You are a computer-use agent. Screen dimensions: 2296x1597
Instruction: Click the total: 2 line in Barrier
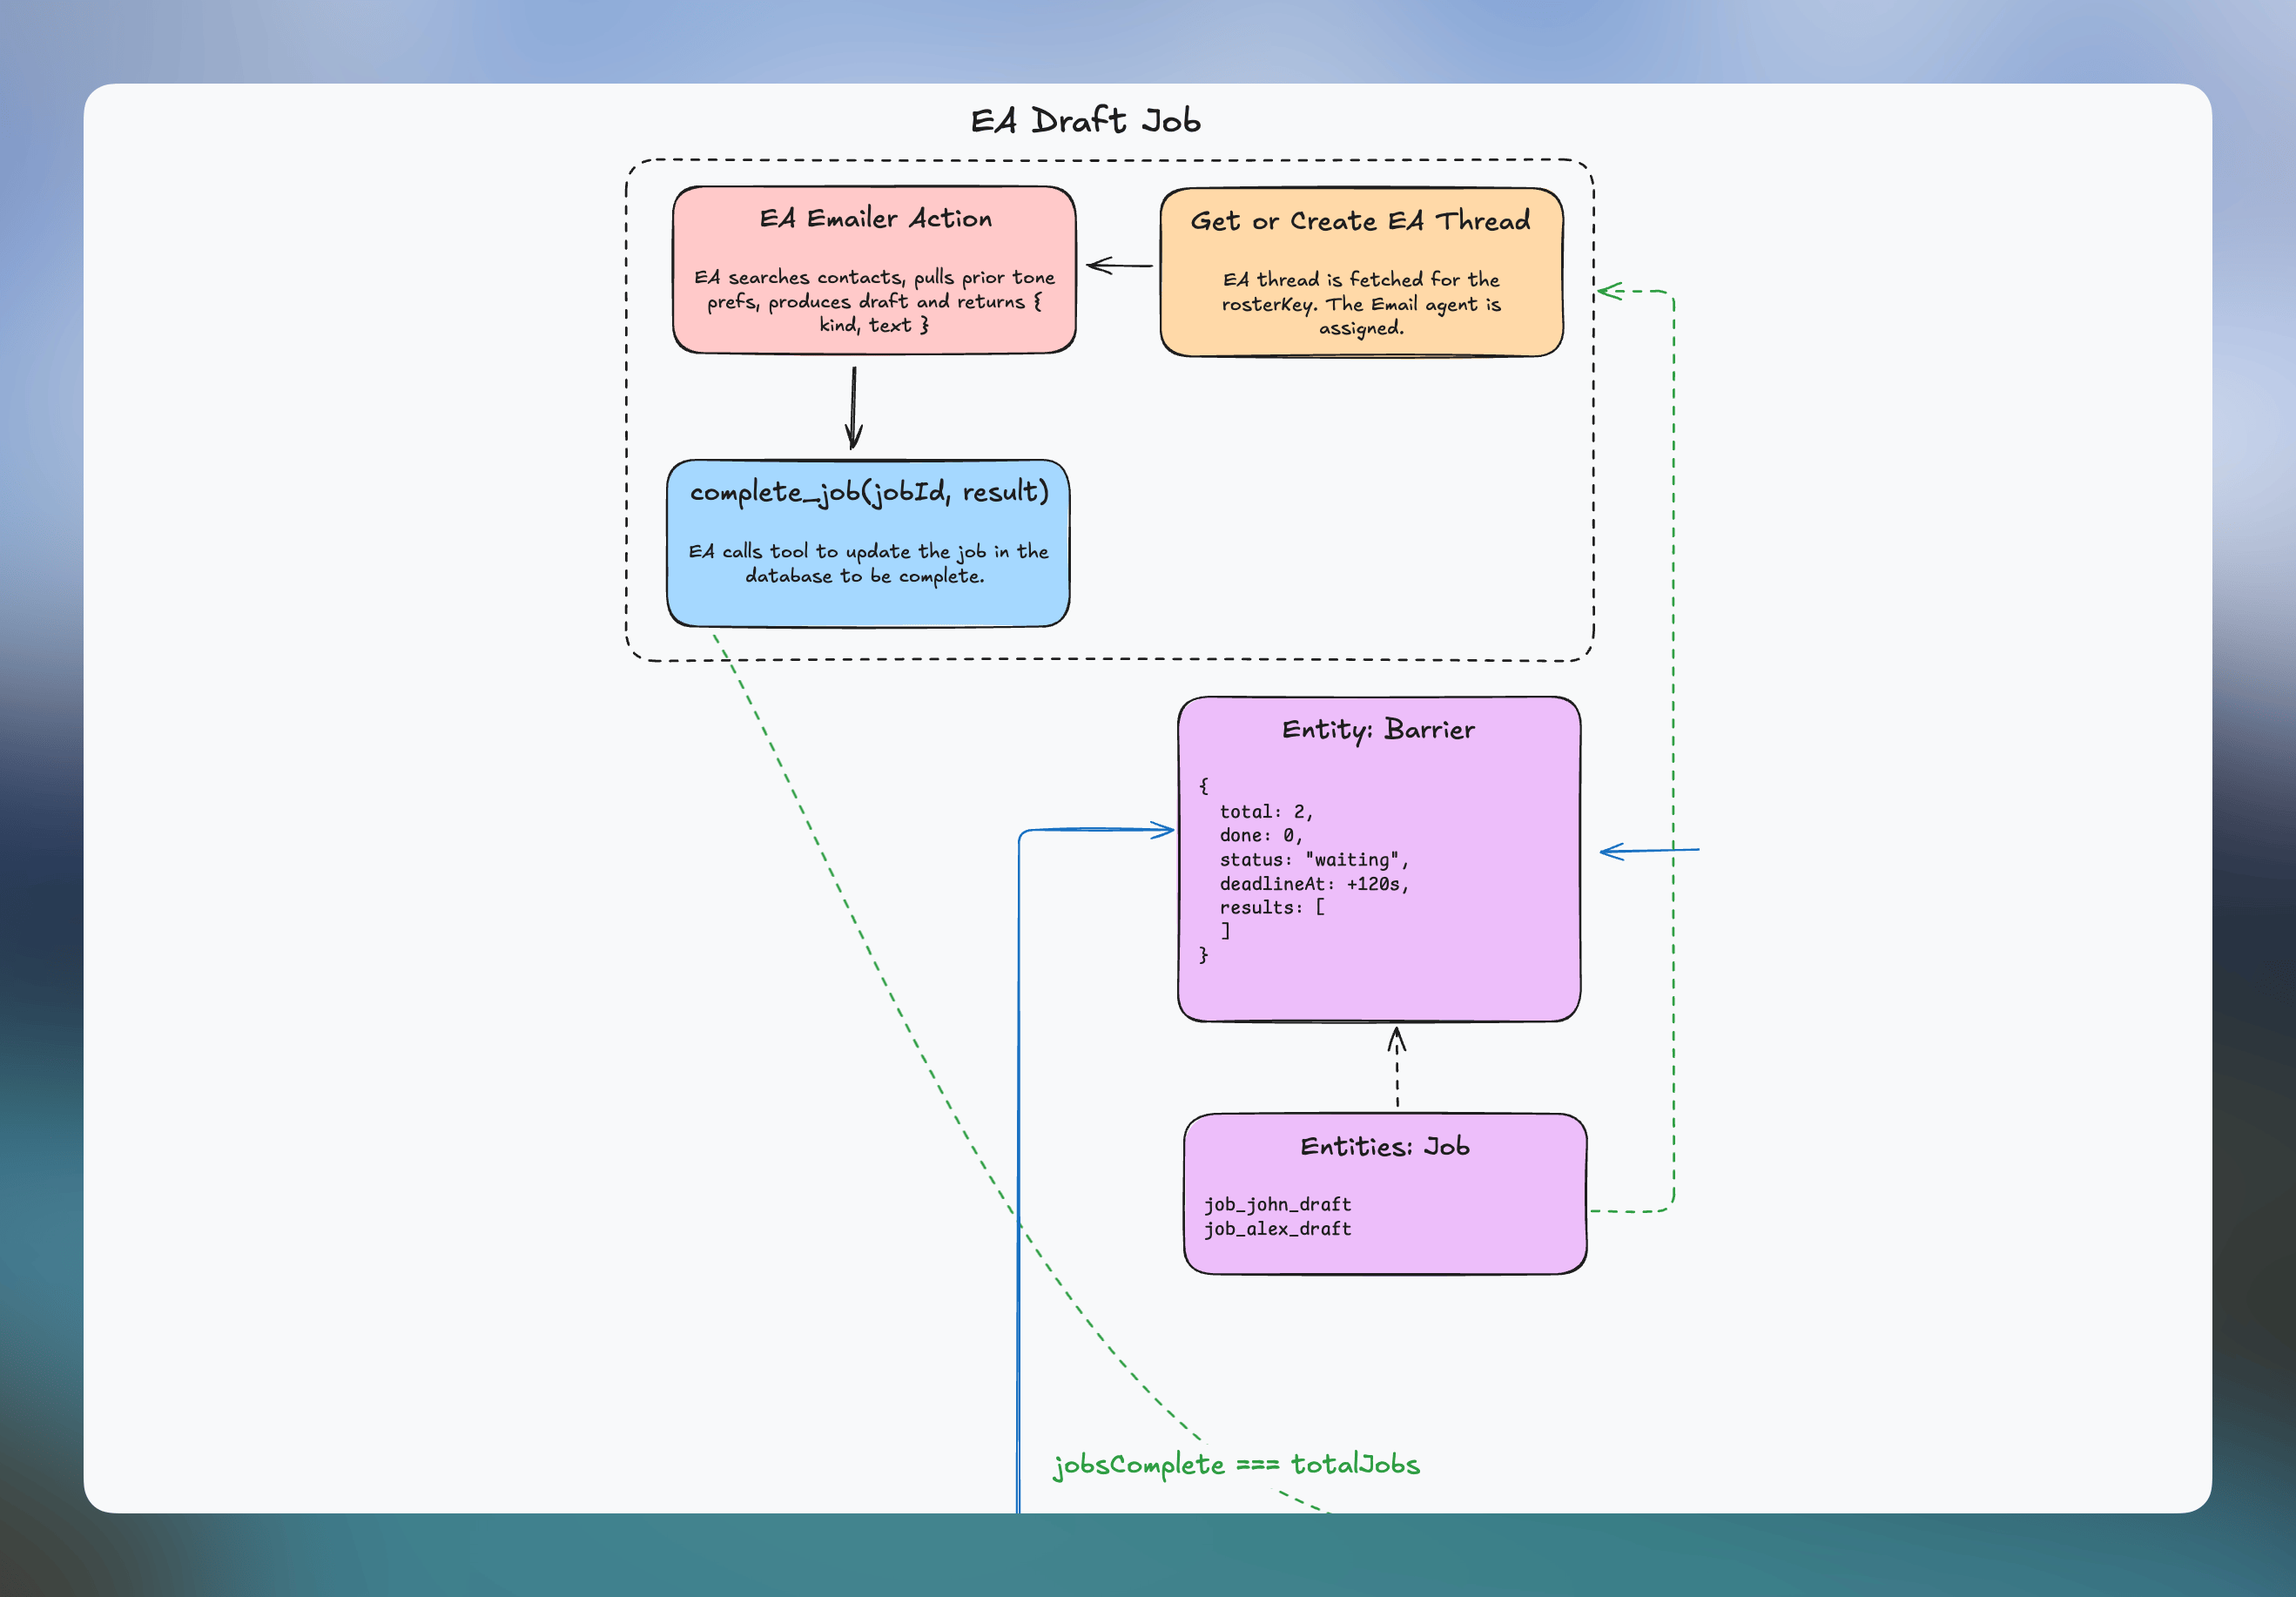pos(1265,812)
